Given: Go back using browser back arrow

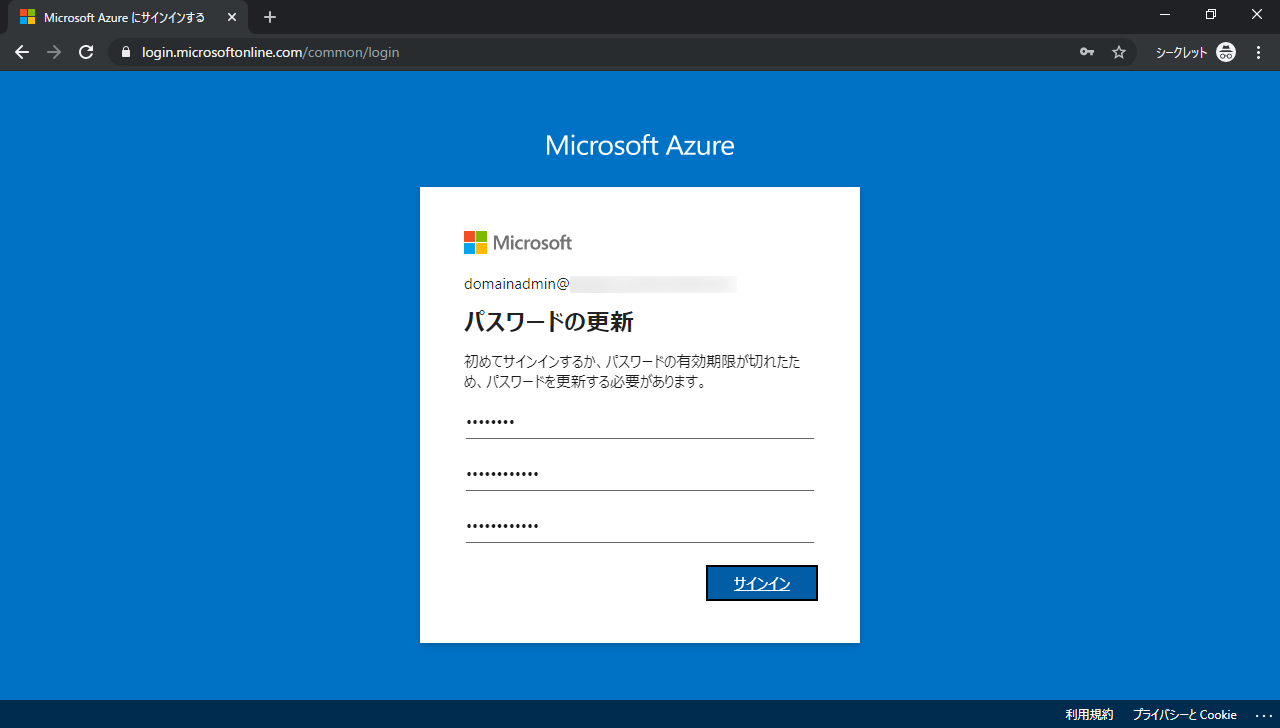Looking at the screenshot, I should [22, 52].
